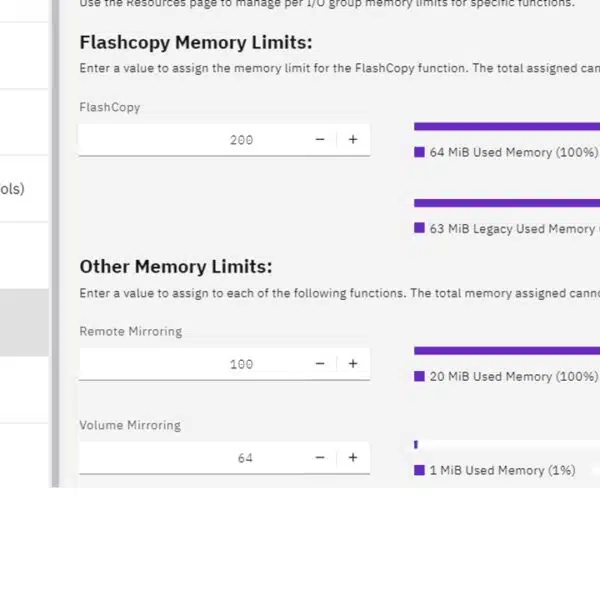600x600 pixels.
Task: Click the 20 MiB Used Memory legend square
Action: 419,377
